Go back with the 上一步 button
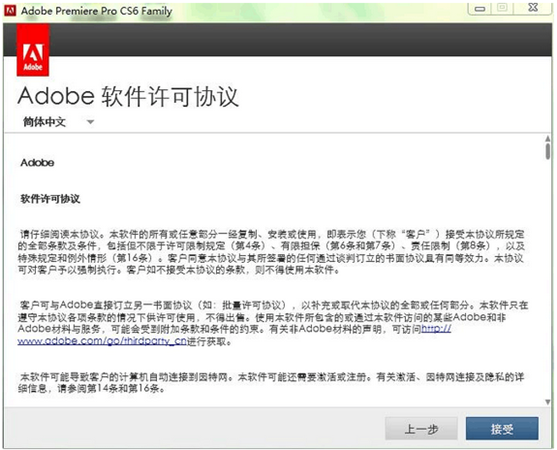The height and width of the screenshot is (450, 557). [421, 429]
